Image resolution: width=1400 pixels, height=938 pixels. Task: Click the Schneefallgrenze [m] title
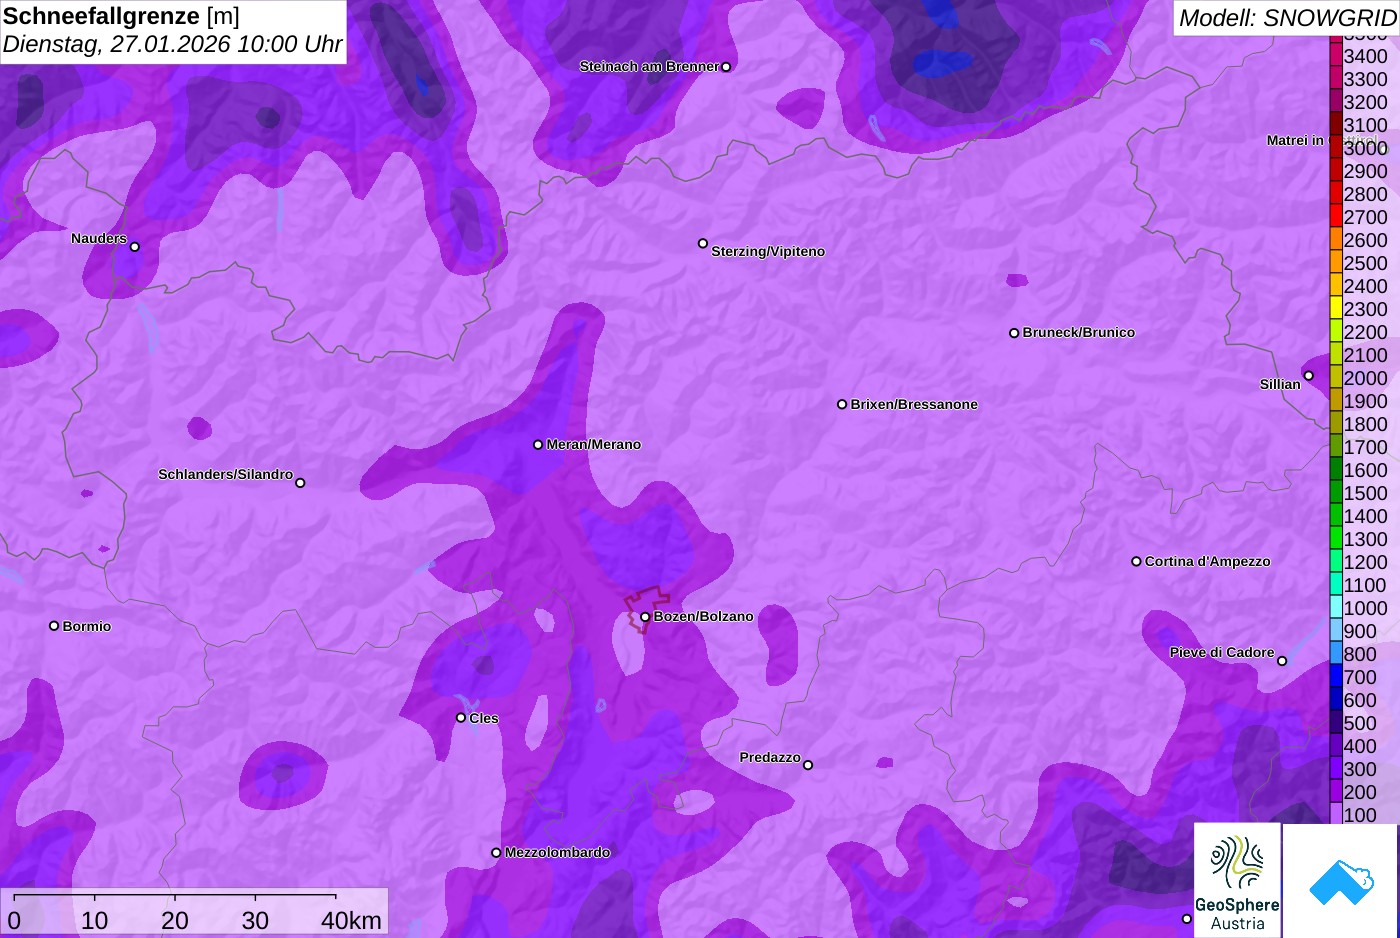click(x=121, y=16)
